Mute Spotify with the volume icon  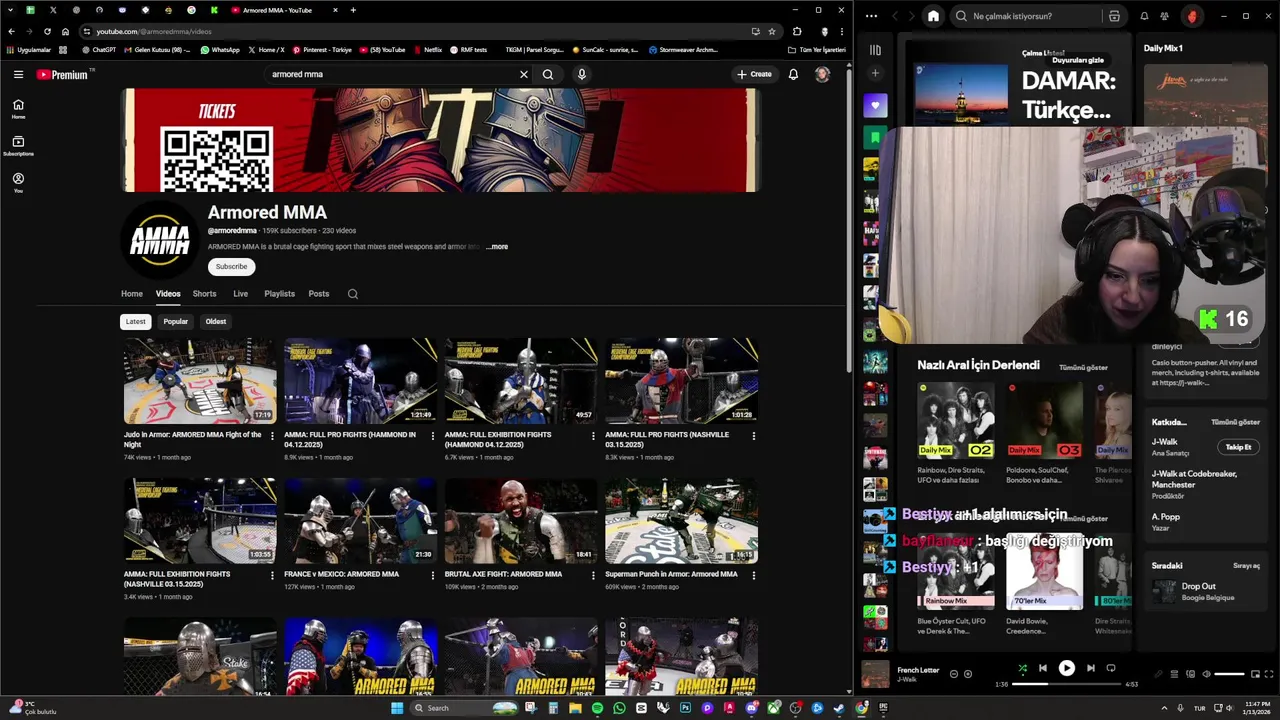pos(1206,674)
